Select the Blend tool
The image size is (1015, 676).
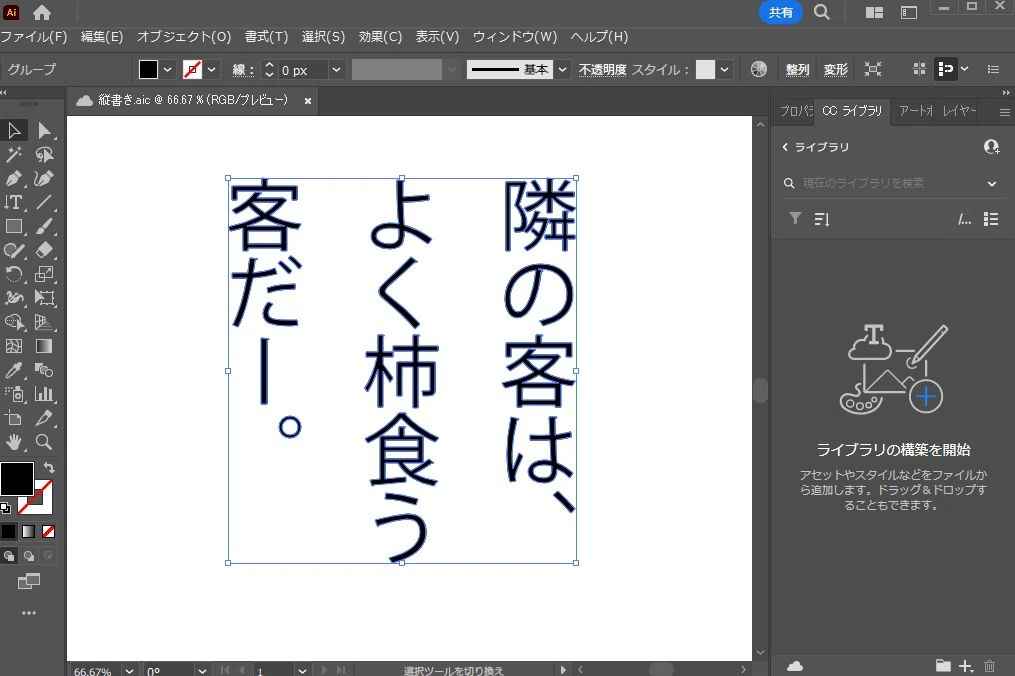point(43,370)
